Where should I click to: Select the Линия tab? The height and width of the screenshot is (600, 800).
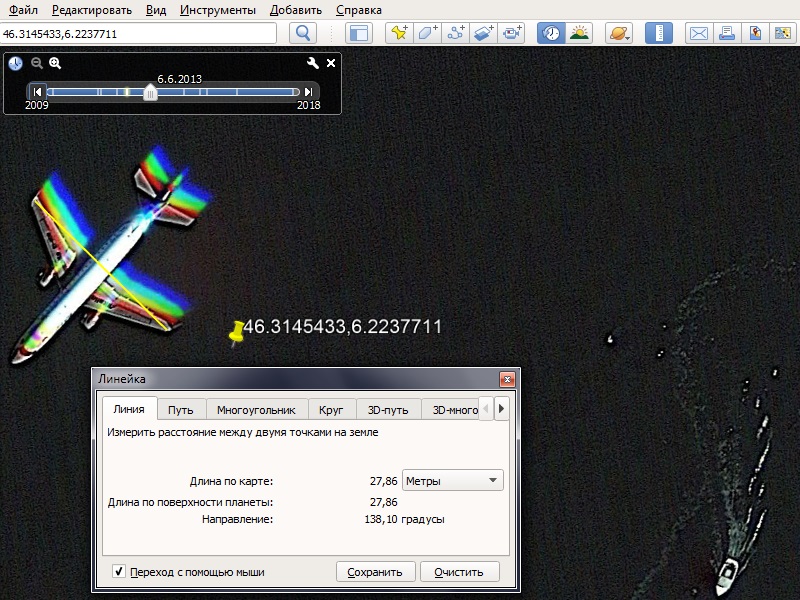129,409
